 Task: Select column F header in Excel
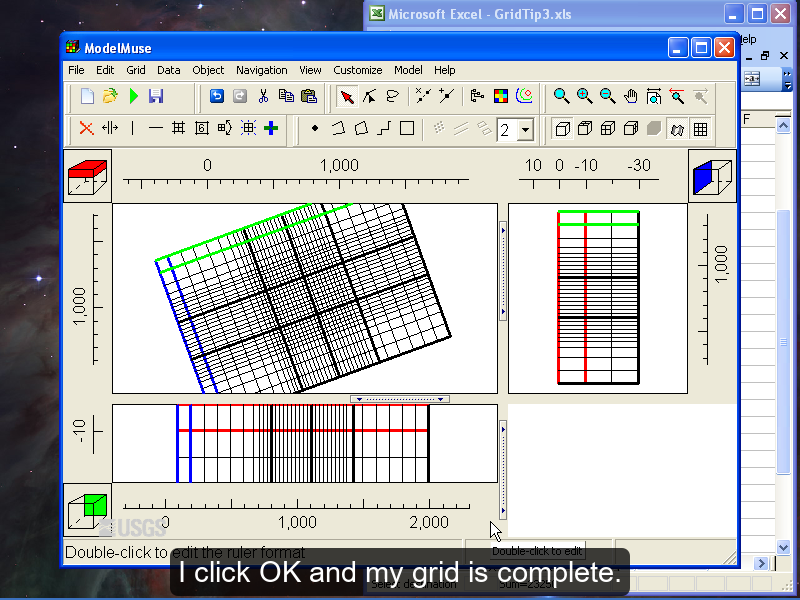[758, 119]
